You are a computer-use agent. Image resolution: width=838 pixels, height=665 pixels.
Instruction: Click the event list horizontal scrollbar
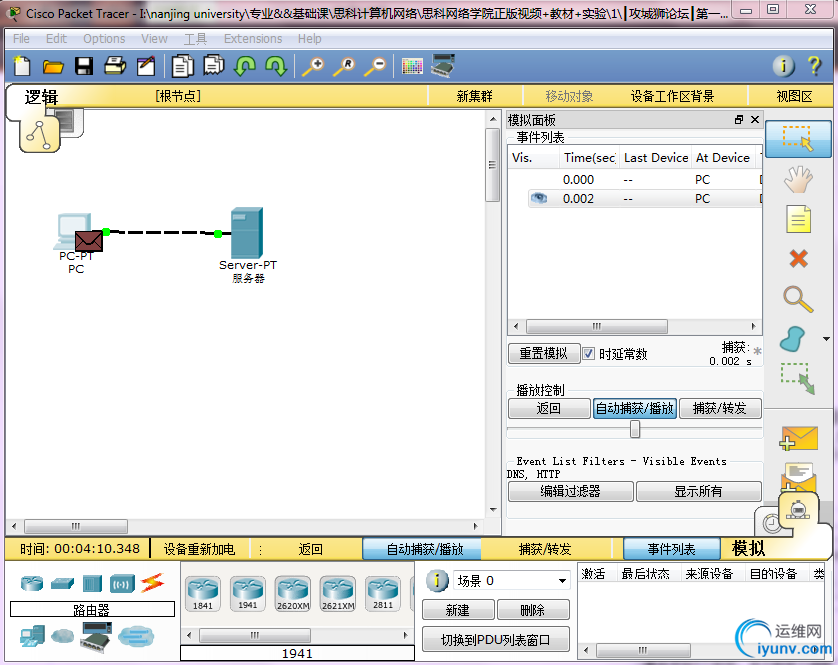[596, 326]
